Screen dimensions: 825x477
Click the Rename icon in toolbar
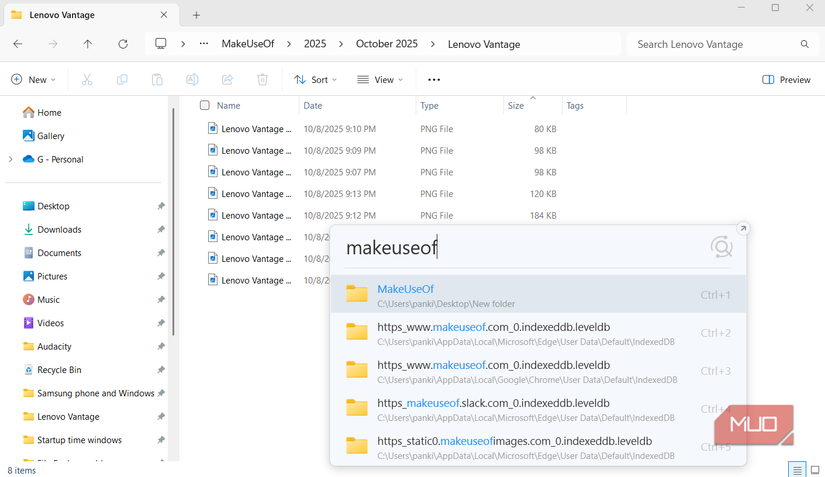tap(192, 79)
